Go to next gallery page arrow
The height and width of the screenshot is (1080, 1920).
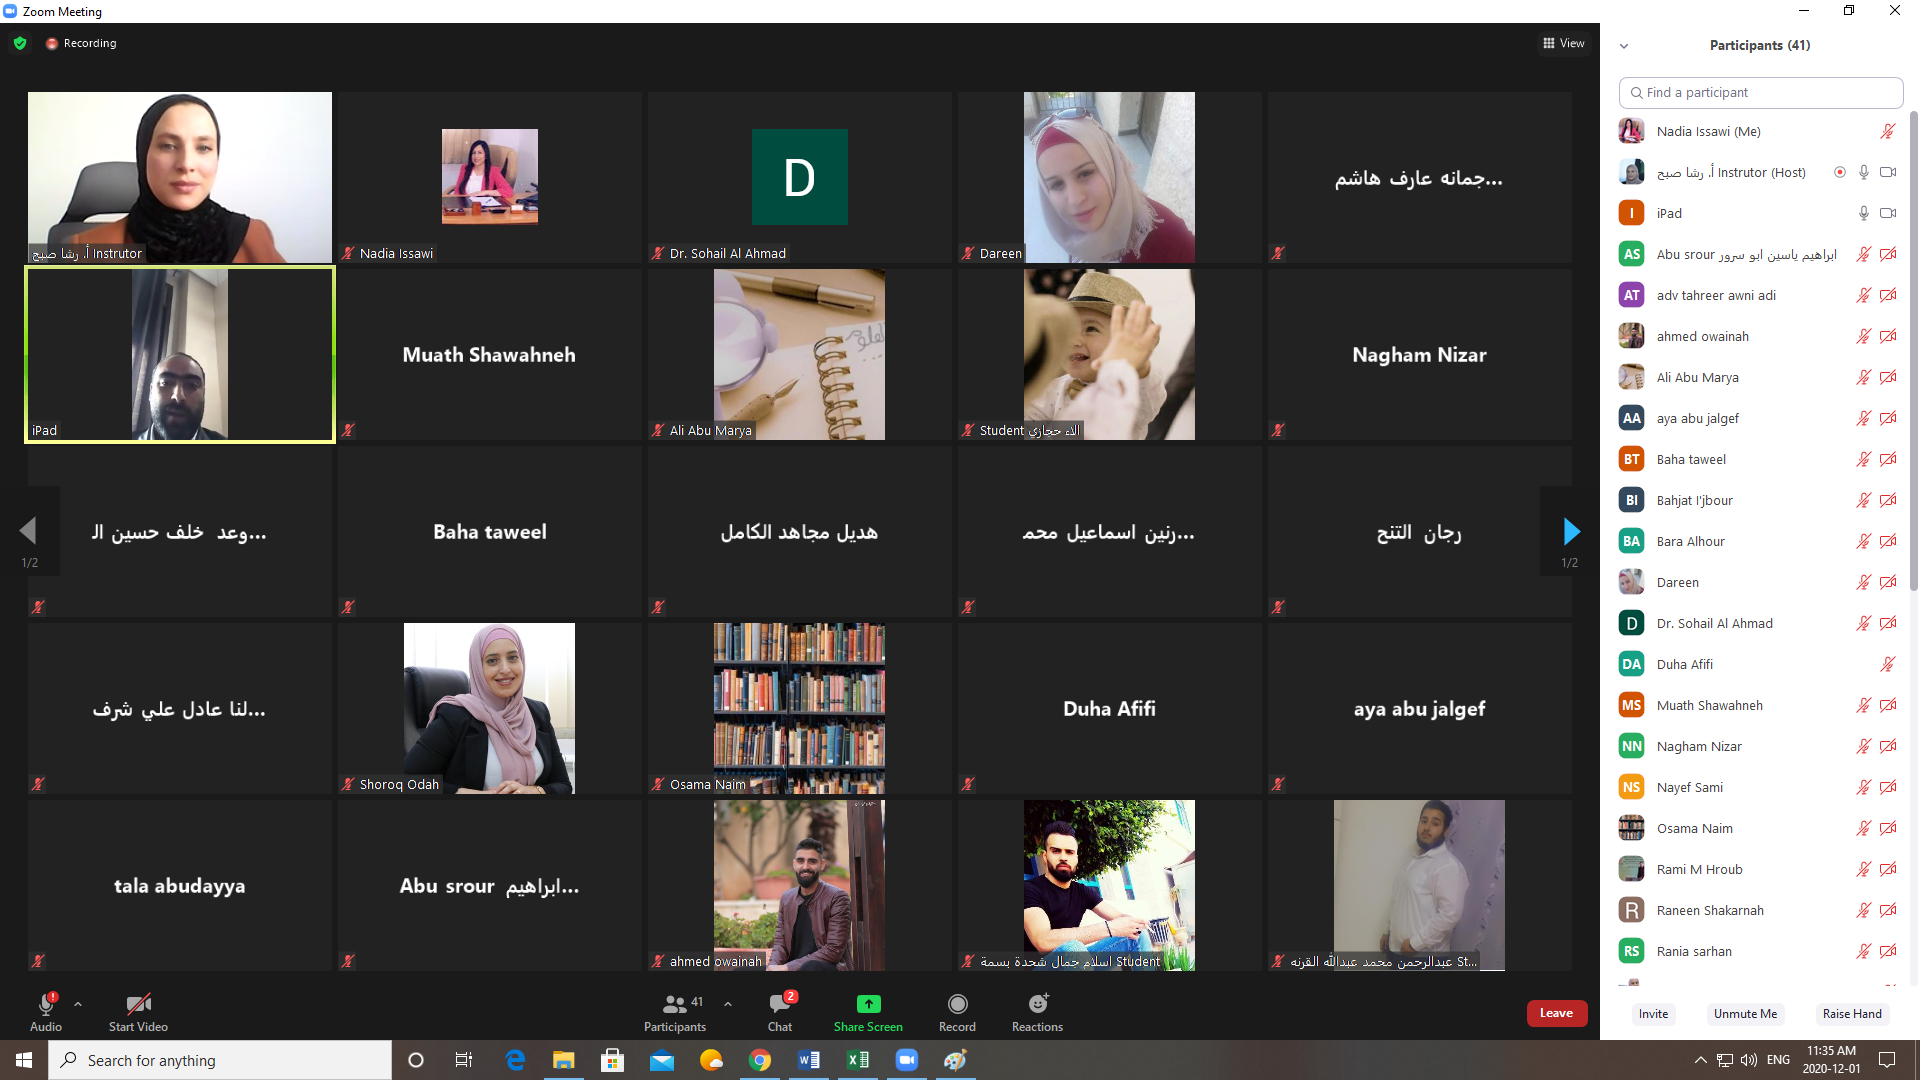[x=1571, y=531]
